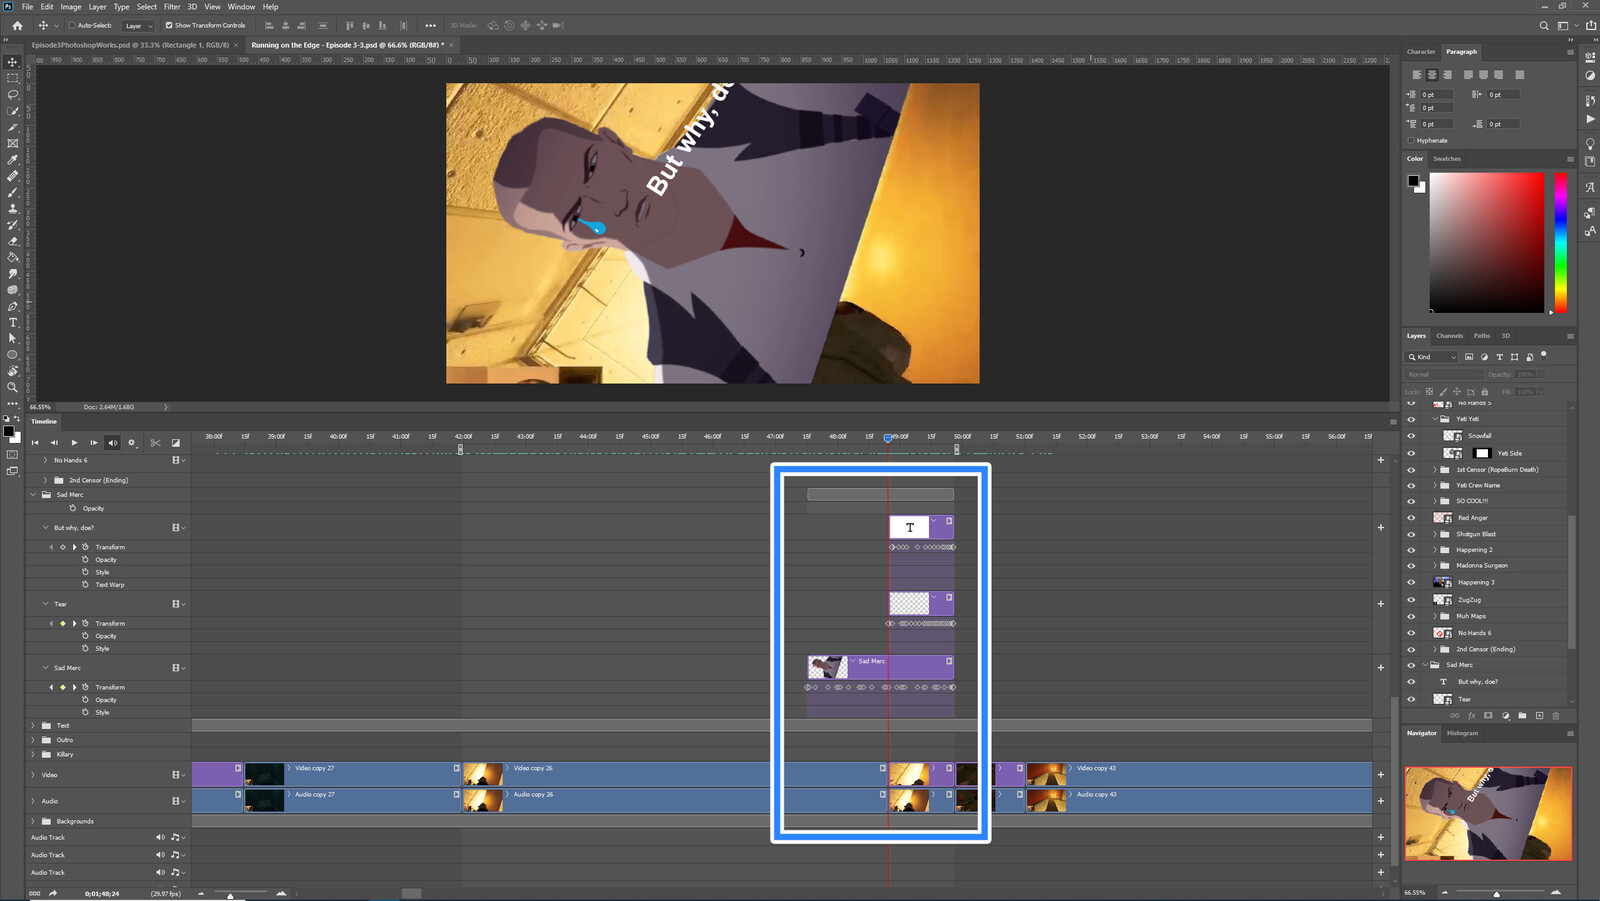Click the Render Video arrow icon
1600x901 pixels.
(53, 893)
